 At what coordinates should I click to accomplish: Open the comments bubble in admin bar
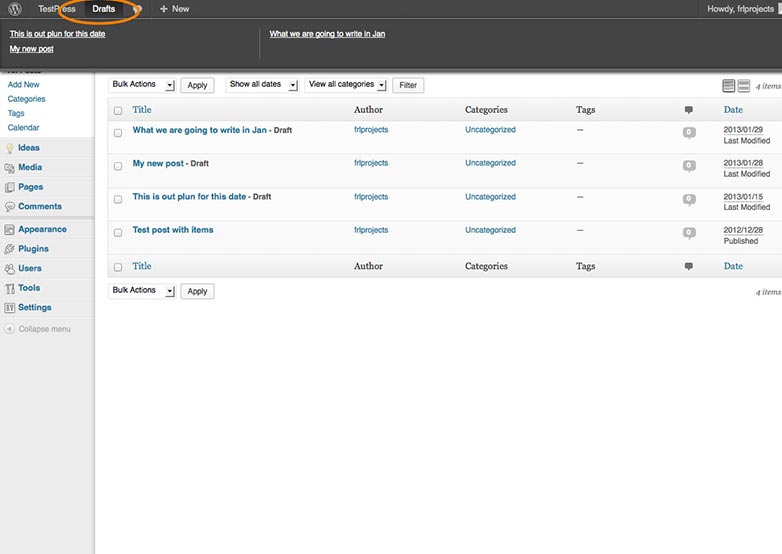138,9
